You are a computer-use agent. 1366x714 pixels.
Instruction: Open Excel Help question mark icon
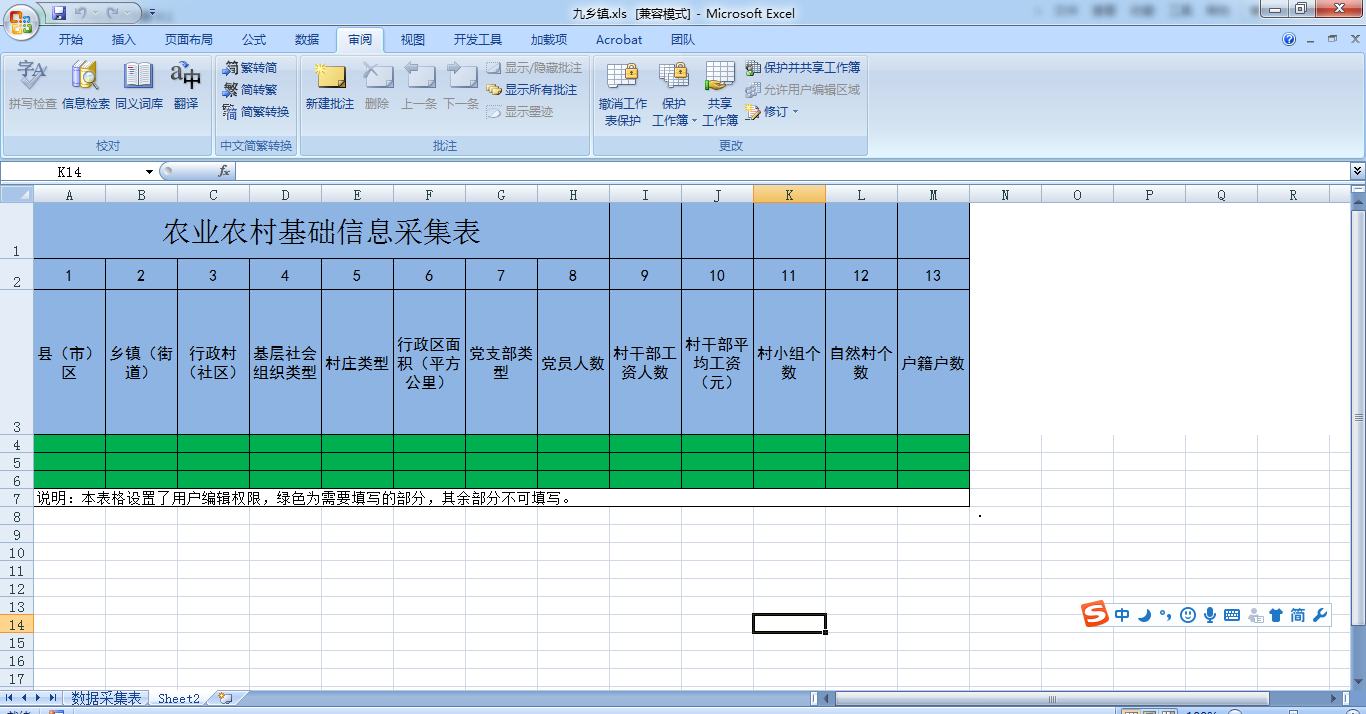1289,39
